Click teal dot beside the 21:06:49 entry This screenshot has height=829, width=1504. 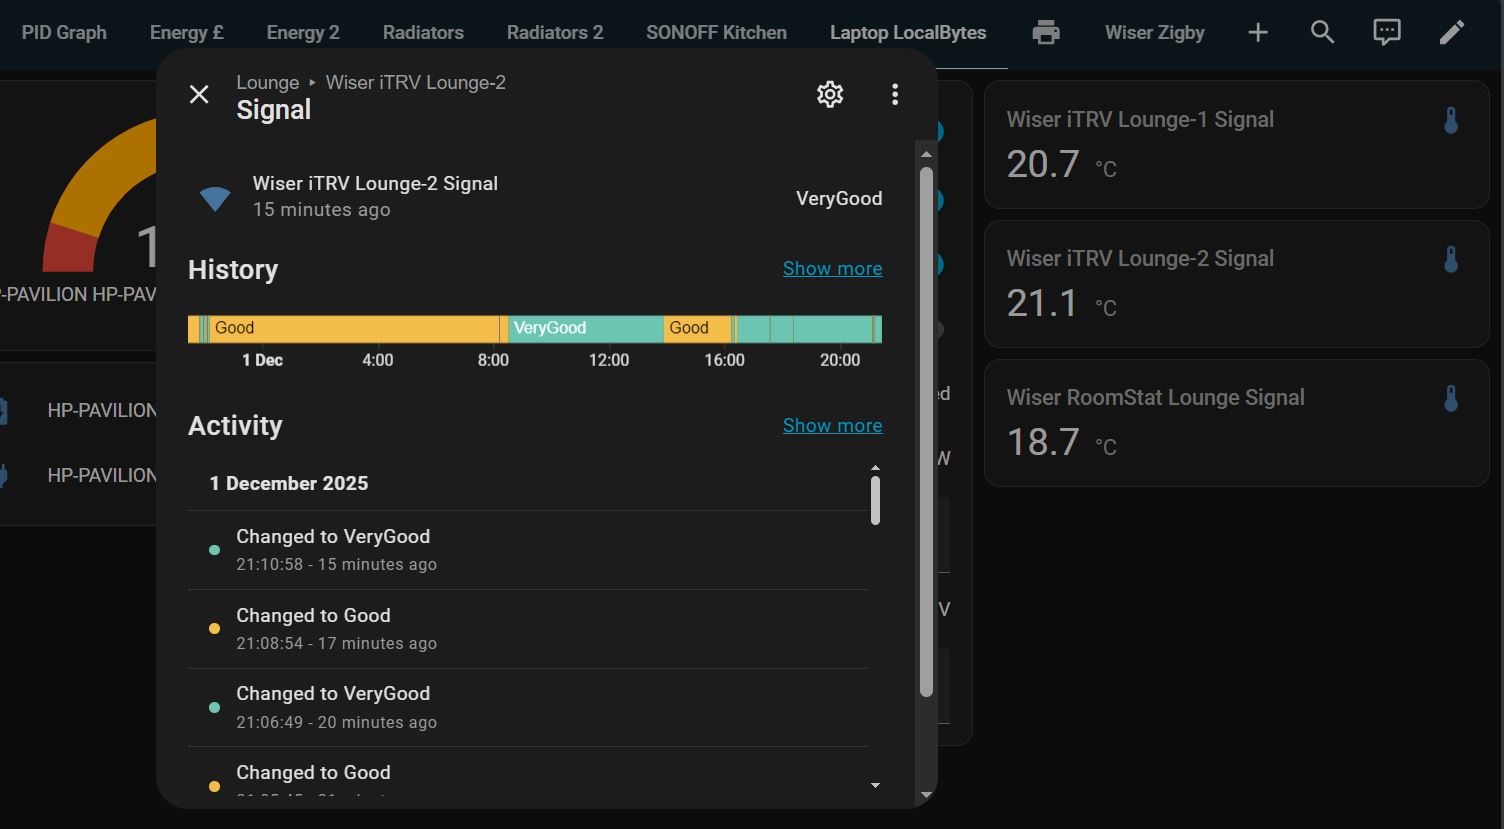click(x=214, y=708)
